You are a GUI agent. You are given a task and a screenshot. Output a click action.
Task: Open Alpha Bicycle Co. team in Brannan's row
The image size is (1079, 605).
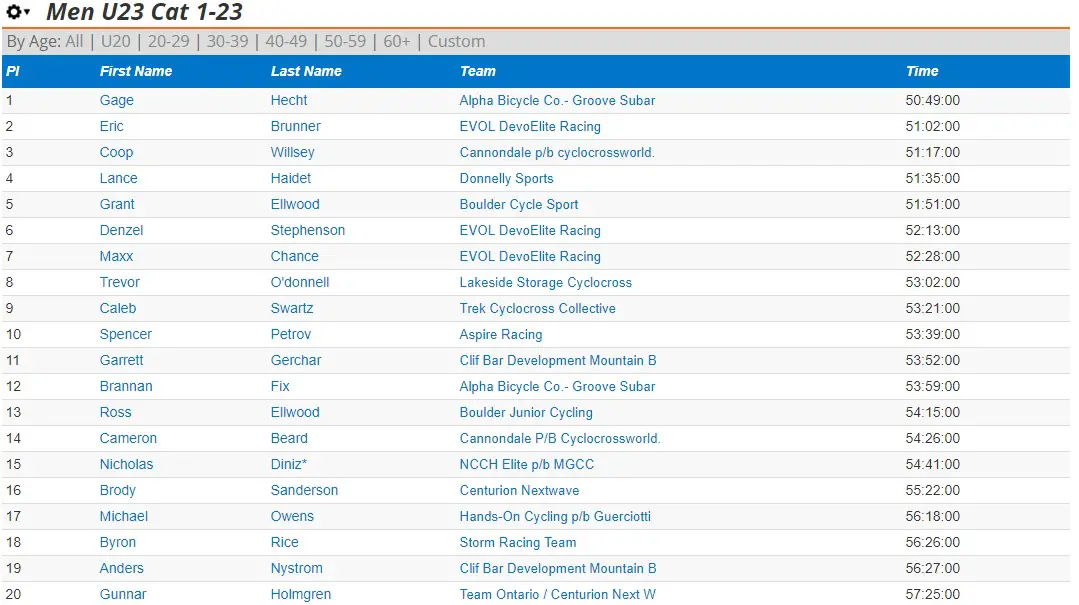pyautogui.click(x=557, y=387)
